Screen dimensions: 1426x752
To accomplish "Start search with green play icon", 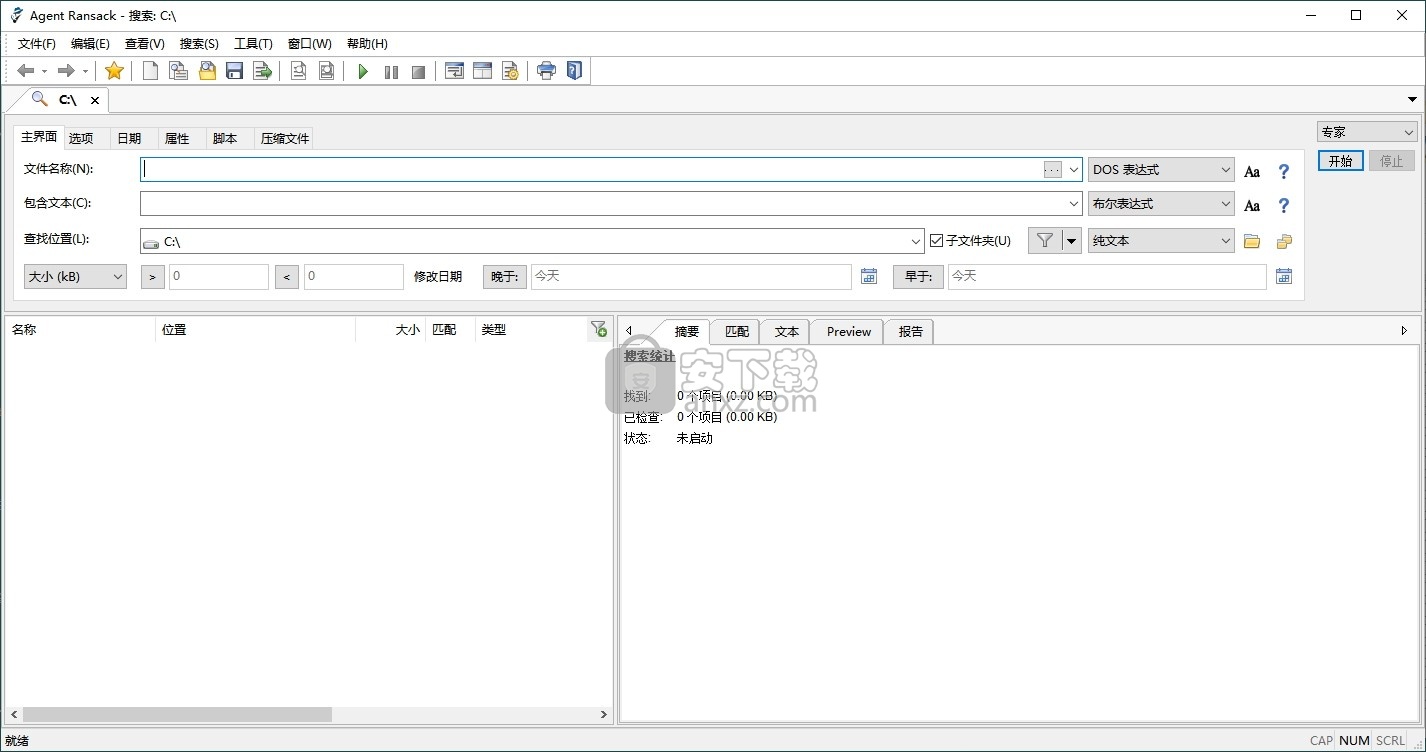I will tap(363, 71).
